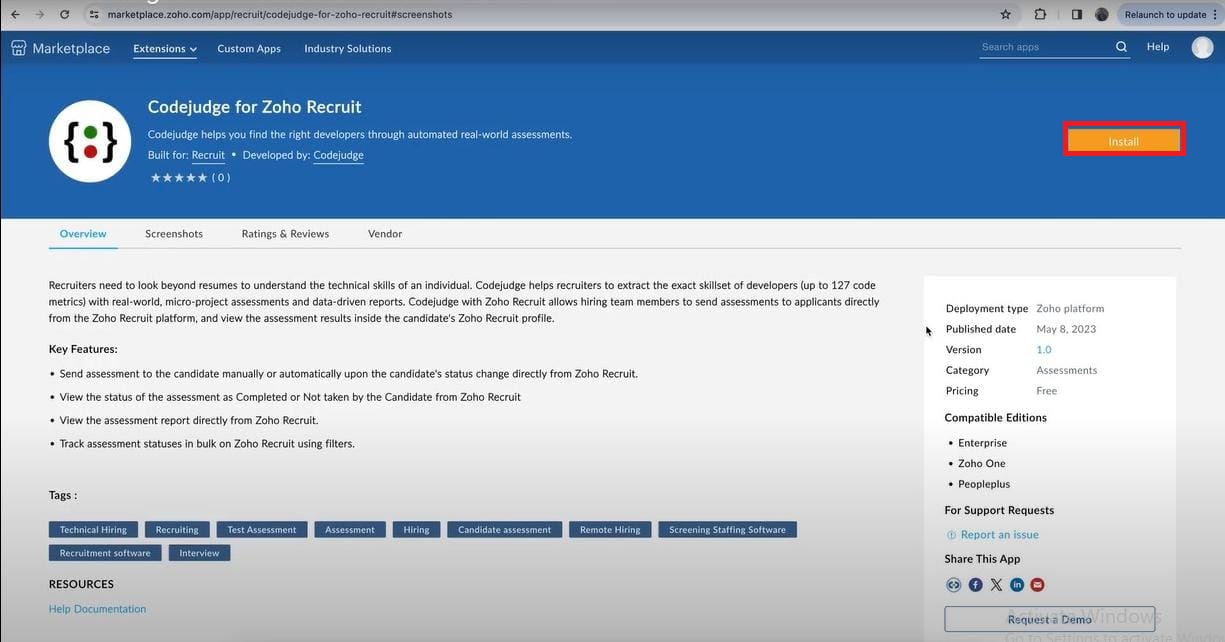Select the Interview tag
The height and width of the screenshot is (642, 1225).
pyautogui.click(x=199, y=553)
